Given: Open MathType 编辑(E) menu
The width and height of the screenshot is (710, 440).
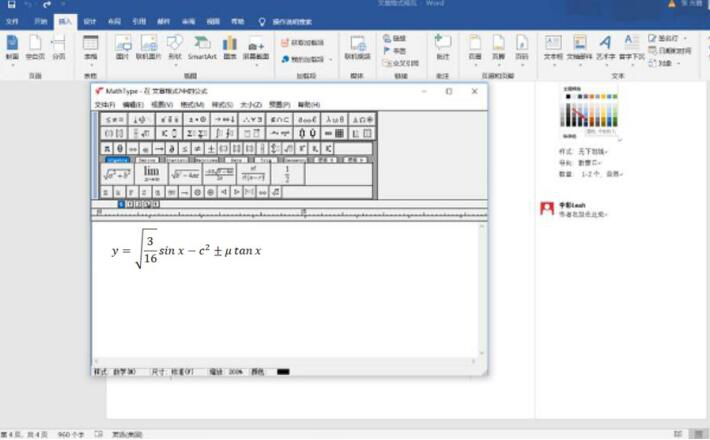Looking at the screenshot, I should click(x=133, y=105).
